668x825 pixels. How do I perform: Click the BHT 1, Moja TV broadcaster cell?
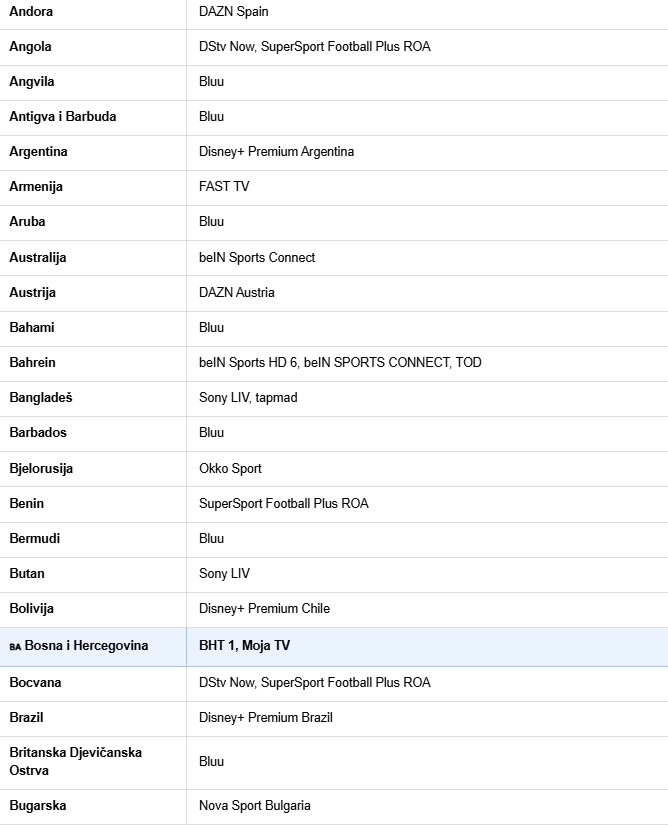tap(427, 647)
